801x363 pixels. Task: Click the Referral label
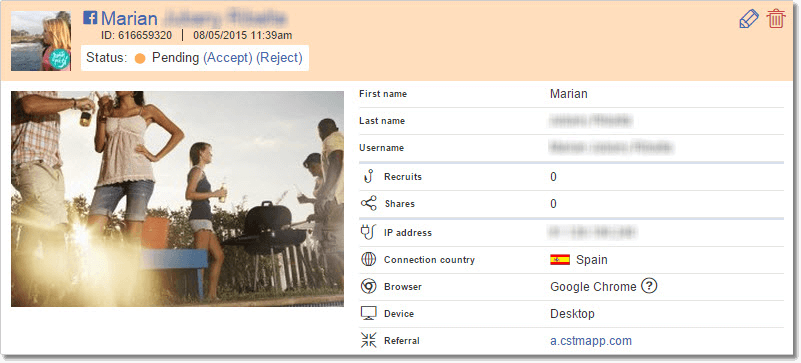[402, 341]
